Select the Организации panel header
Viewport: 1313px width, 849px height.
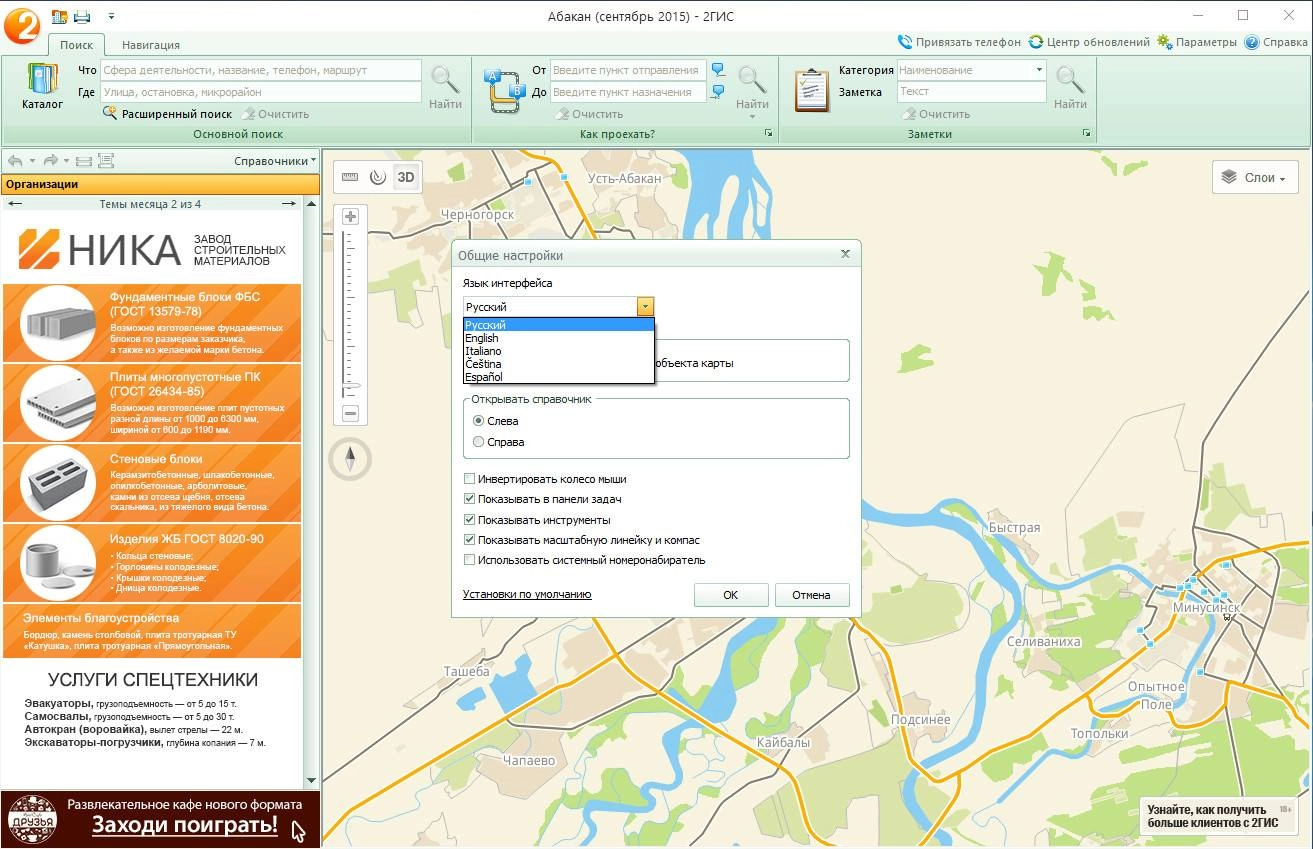coord(160,184)
